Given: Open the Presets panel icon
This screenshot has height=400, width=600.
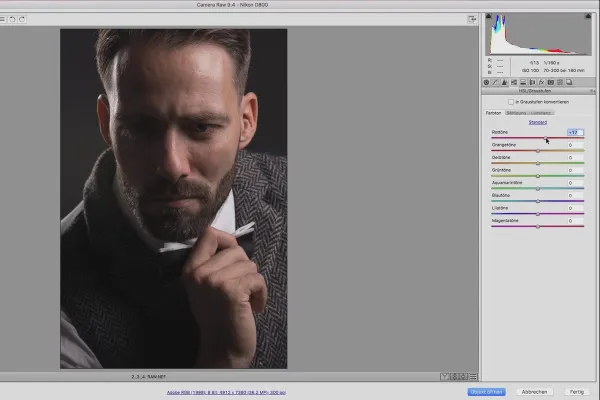Looking at the screenshot, I should [560, 82].
